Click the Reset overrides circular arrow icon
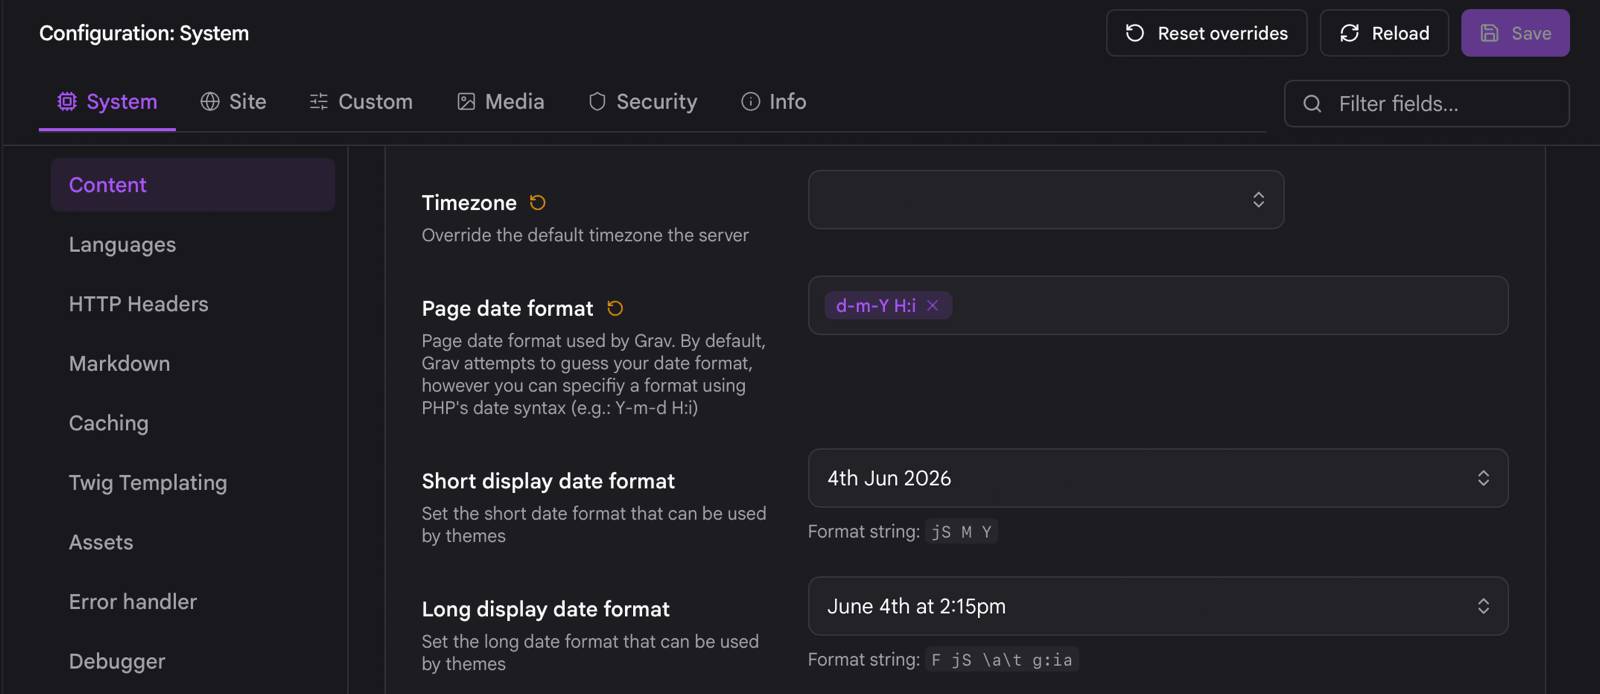1600x694 pixels. pos(1134,33)
